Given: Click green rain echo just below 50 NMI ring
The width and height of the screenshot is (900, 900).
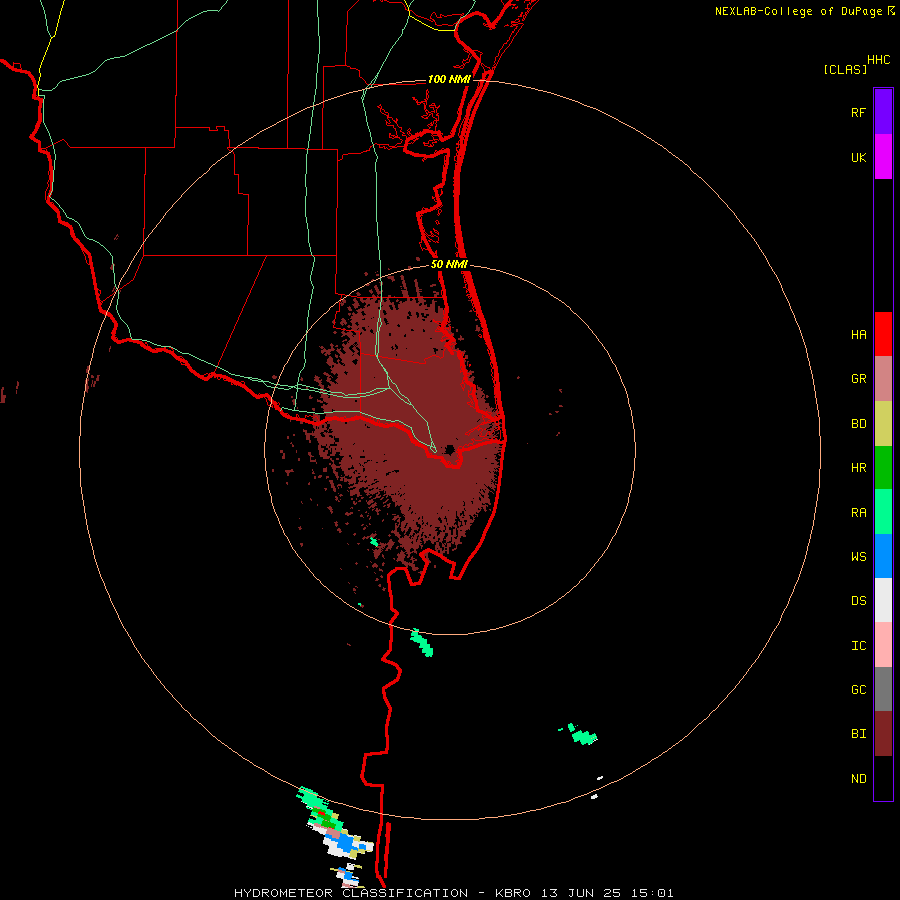Looking at the screenshot, I should pyautogui.click(x=422, y=642).
